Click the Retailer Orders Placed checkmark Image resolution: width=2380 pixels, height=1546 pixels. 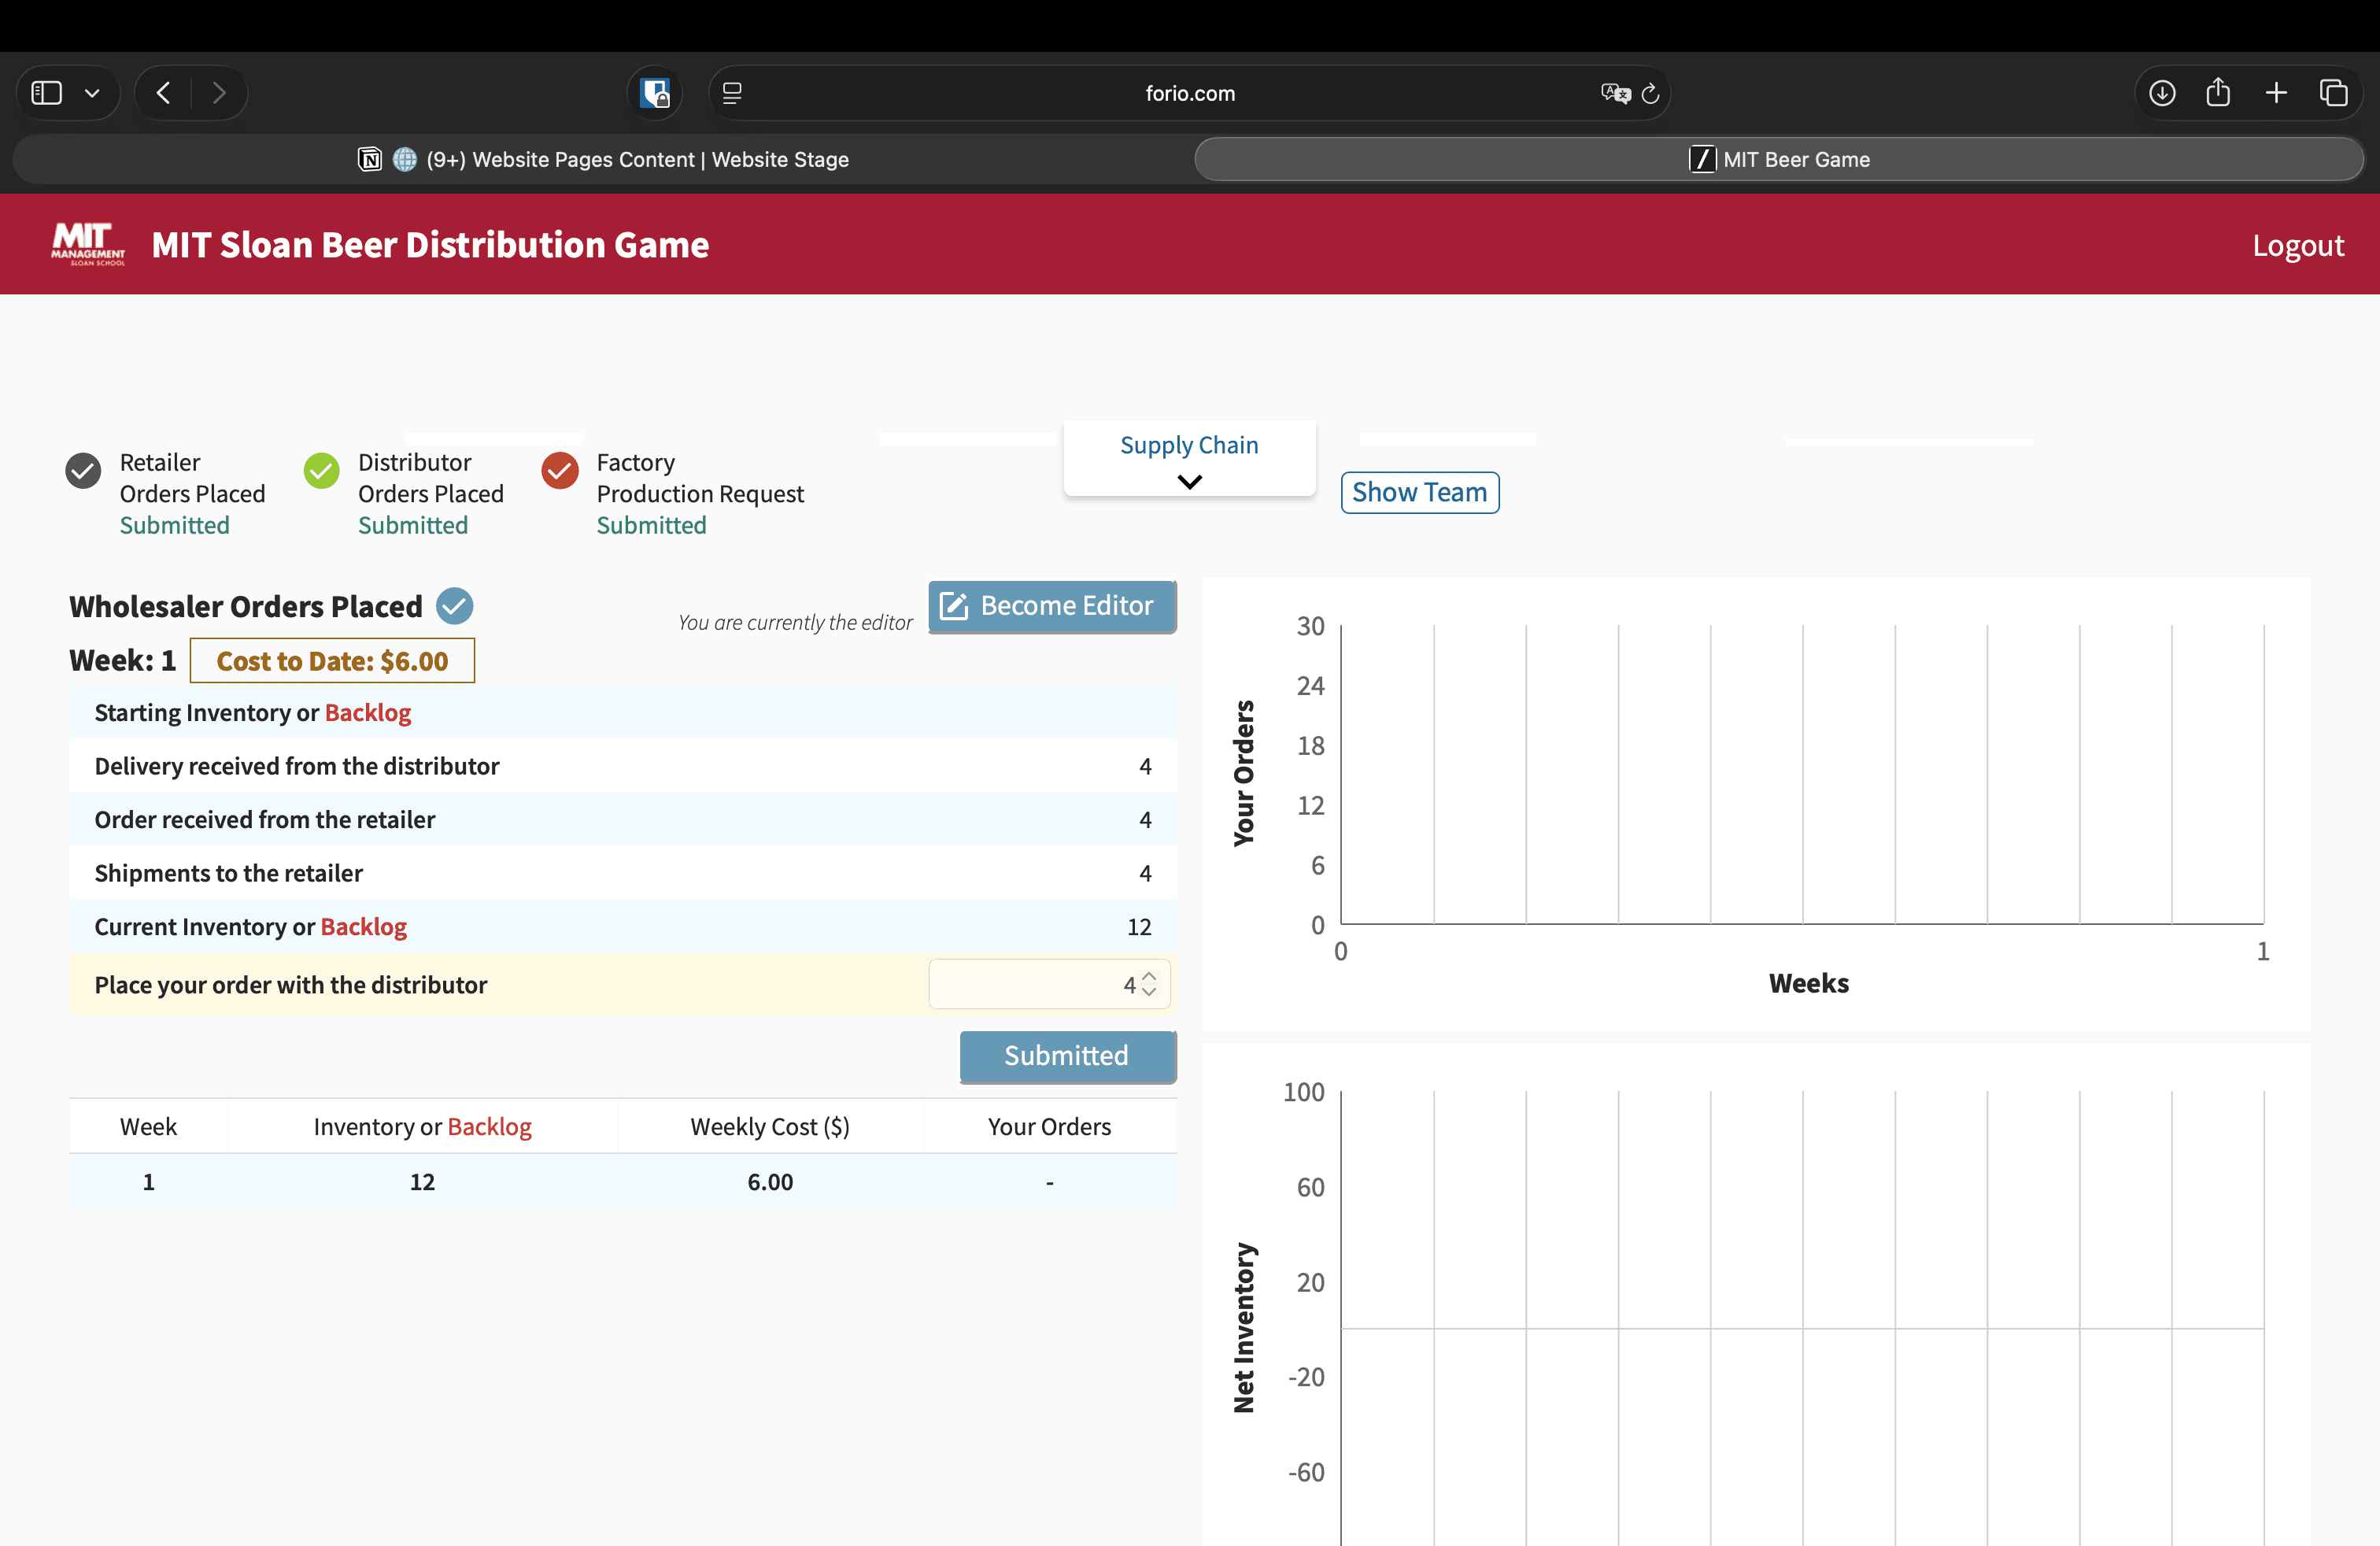pos(83,471)
